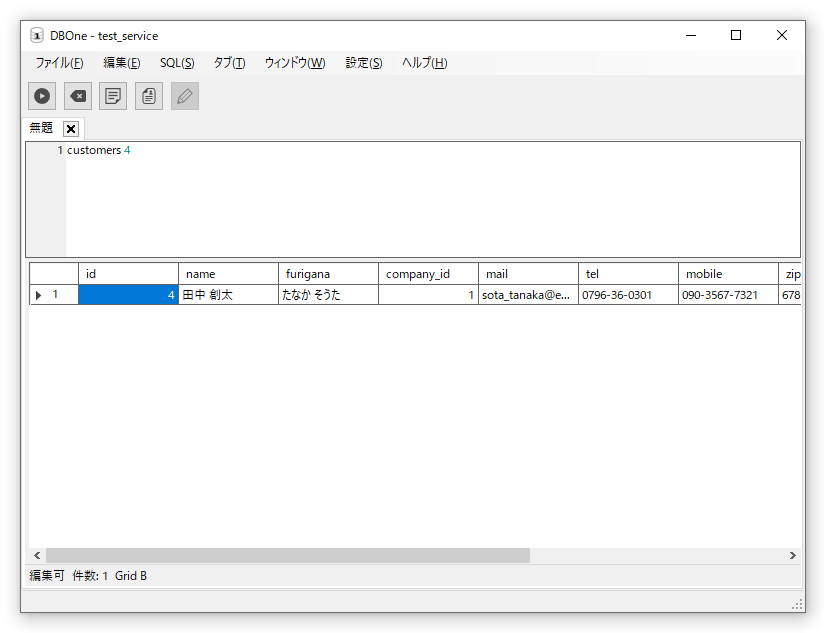Viewport: 826px width, 633px height.
Task: Open the 編集(E) menu
Action: point(122,63)
